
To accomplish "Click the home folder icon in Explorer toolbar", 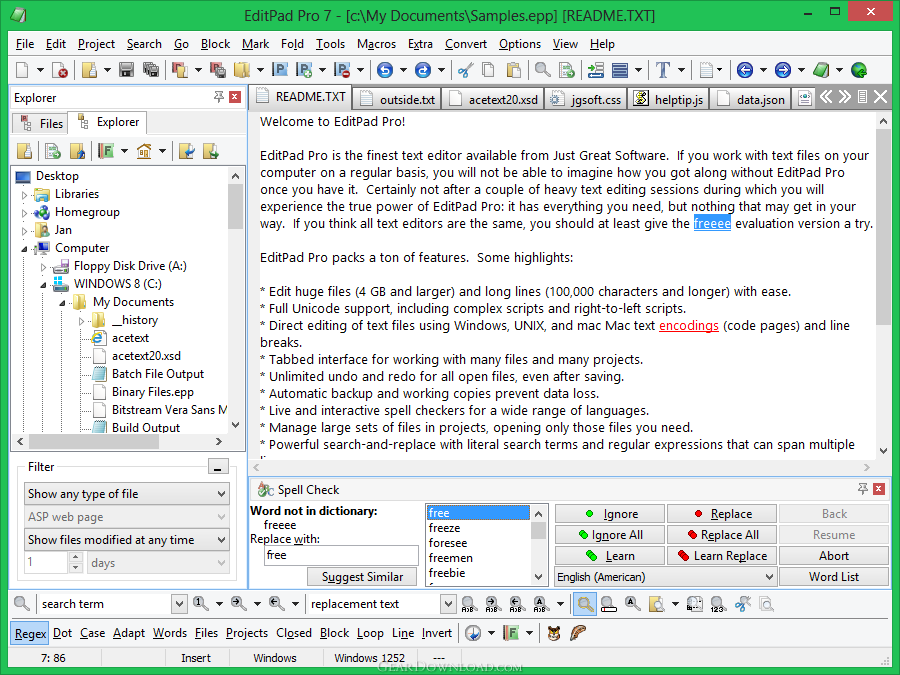I will [143, 152].
